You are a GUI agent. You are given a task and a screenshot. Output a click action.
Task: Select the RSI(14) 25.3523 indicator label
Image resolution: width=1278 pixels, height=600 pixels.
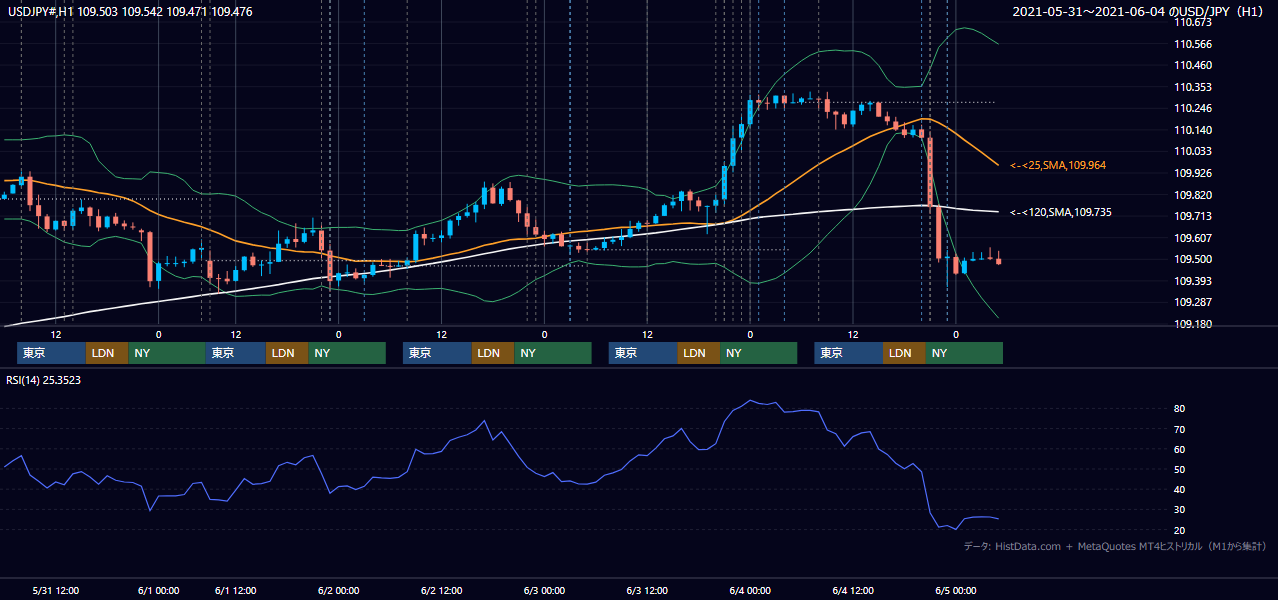click(x=44, y=380)
